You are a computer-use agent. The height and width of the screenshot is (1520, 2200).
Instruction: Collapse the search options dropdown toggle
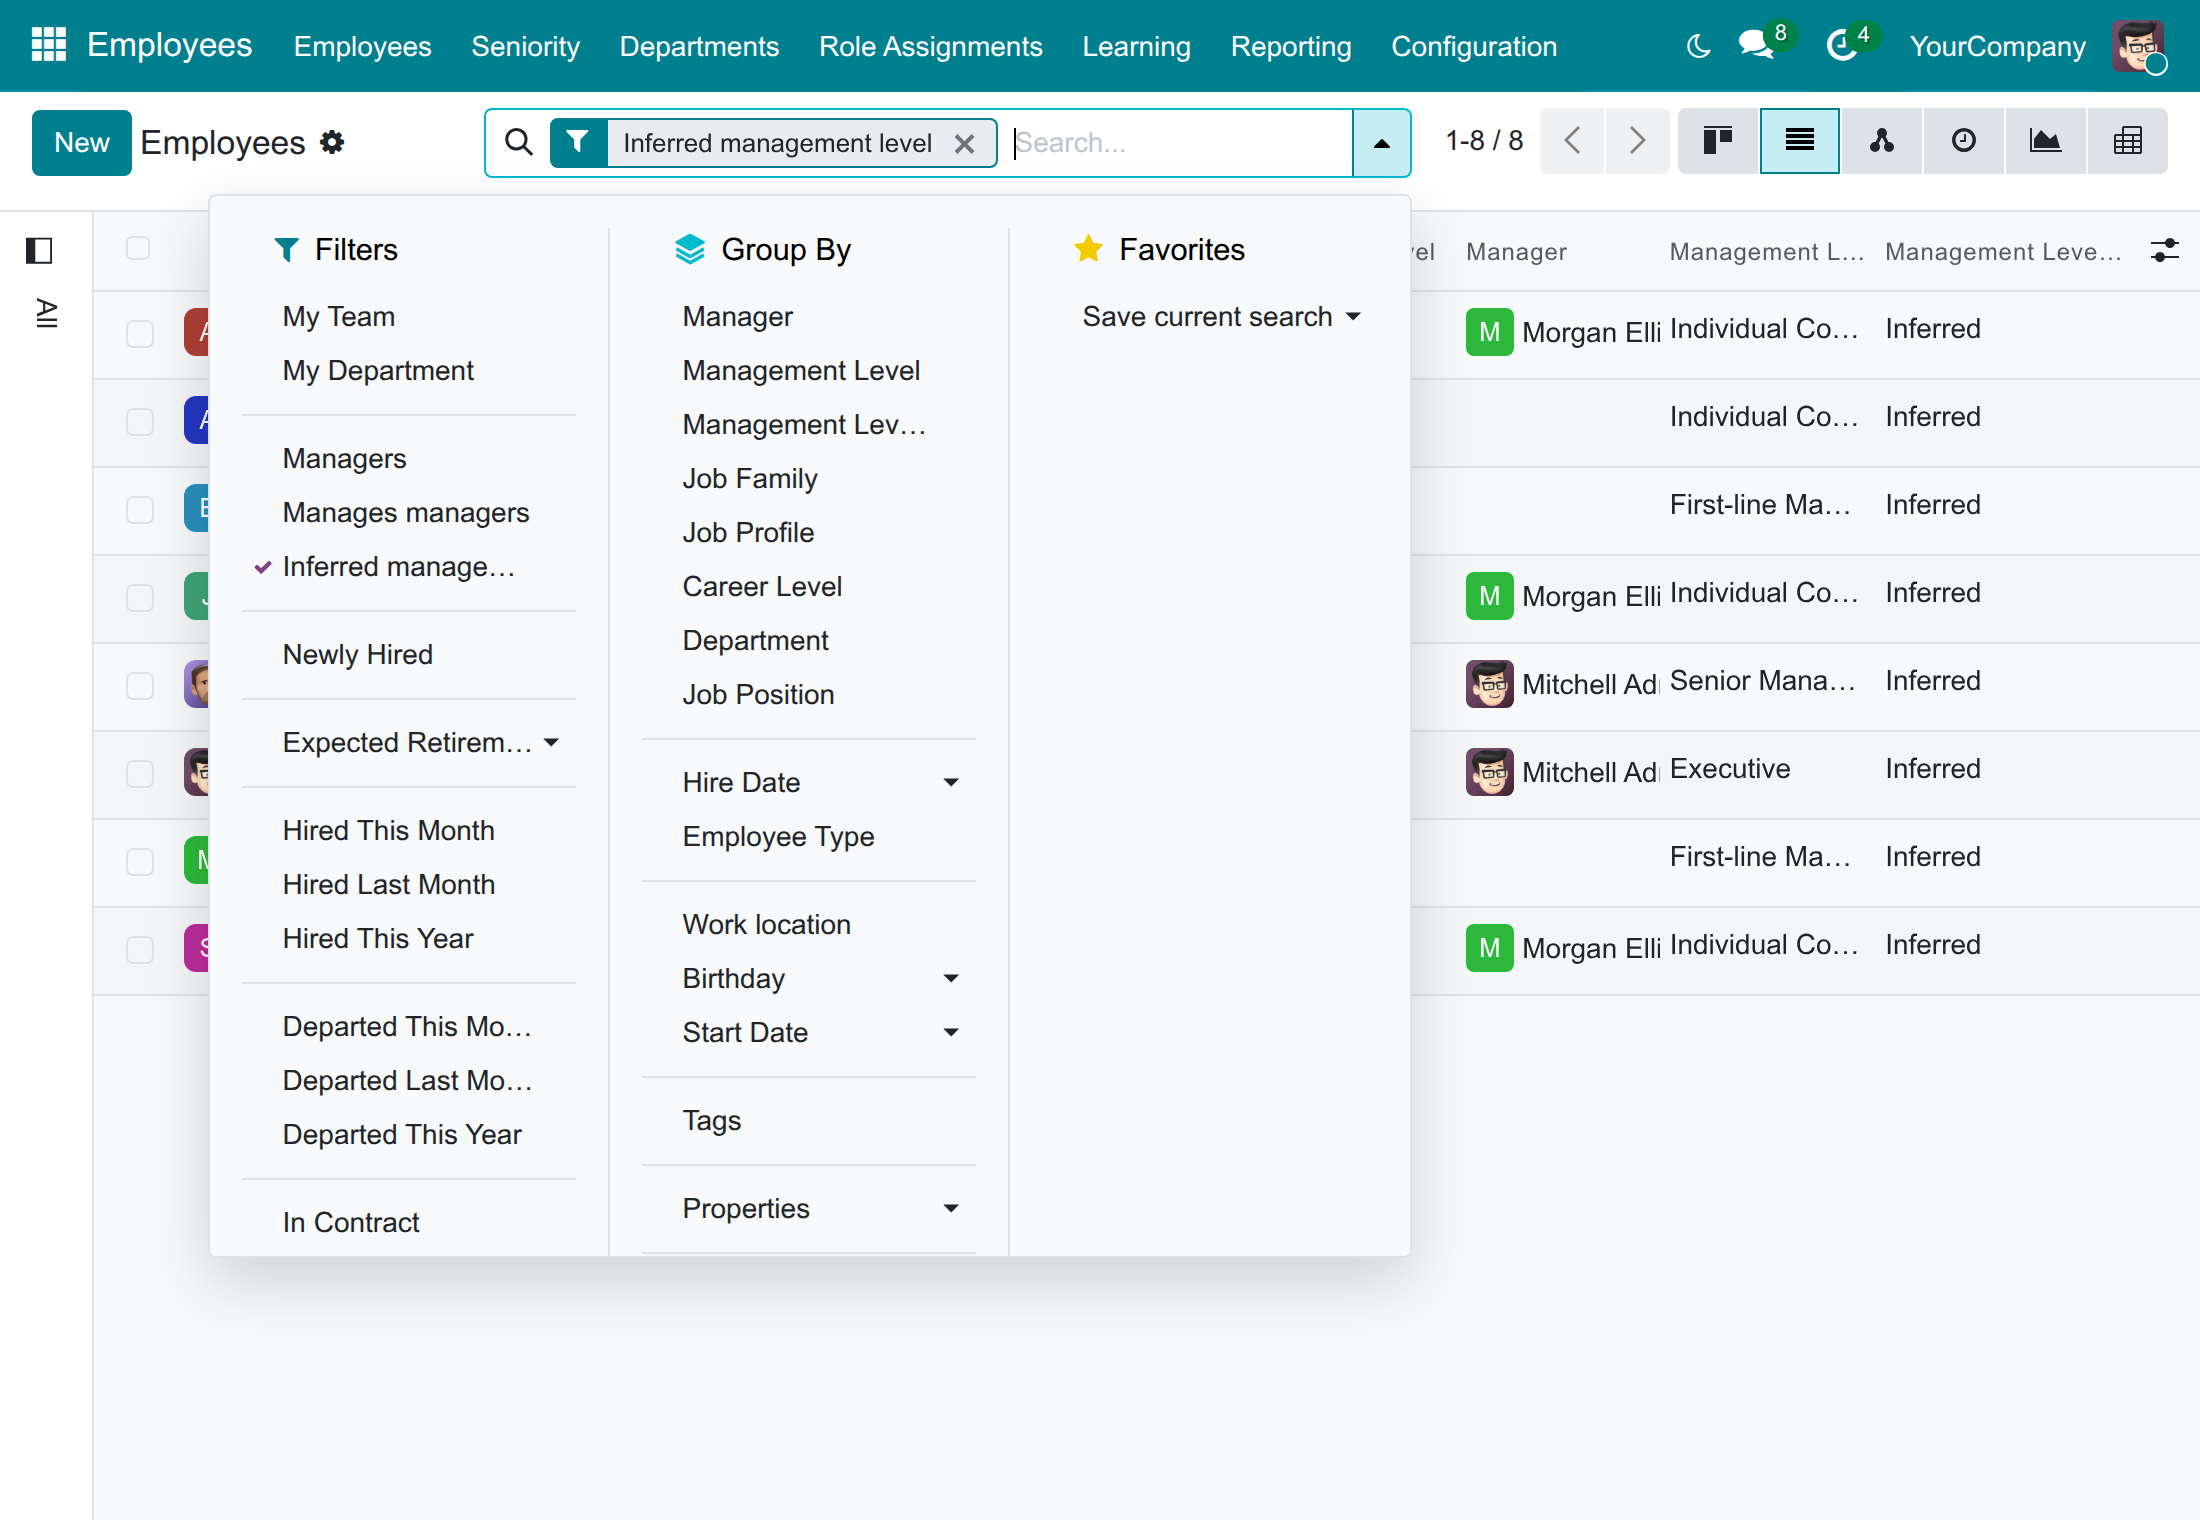[x=1382, y=143]
